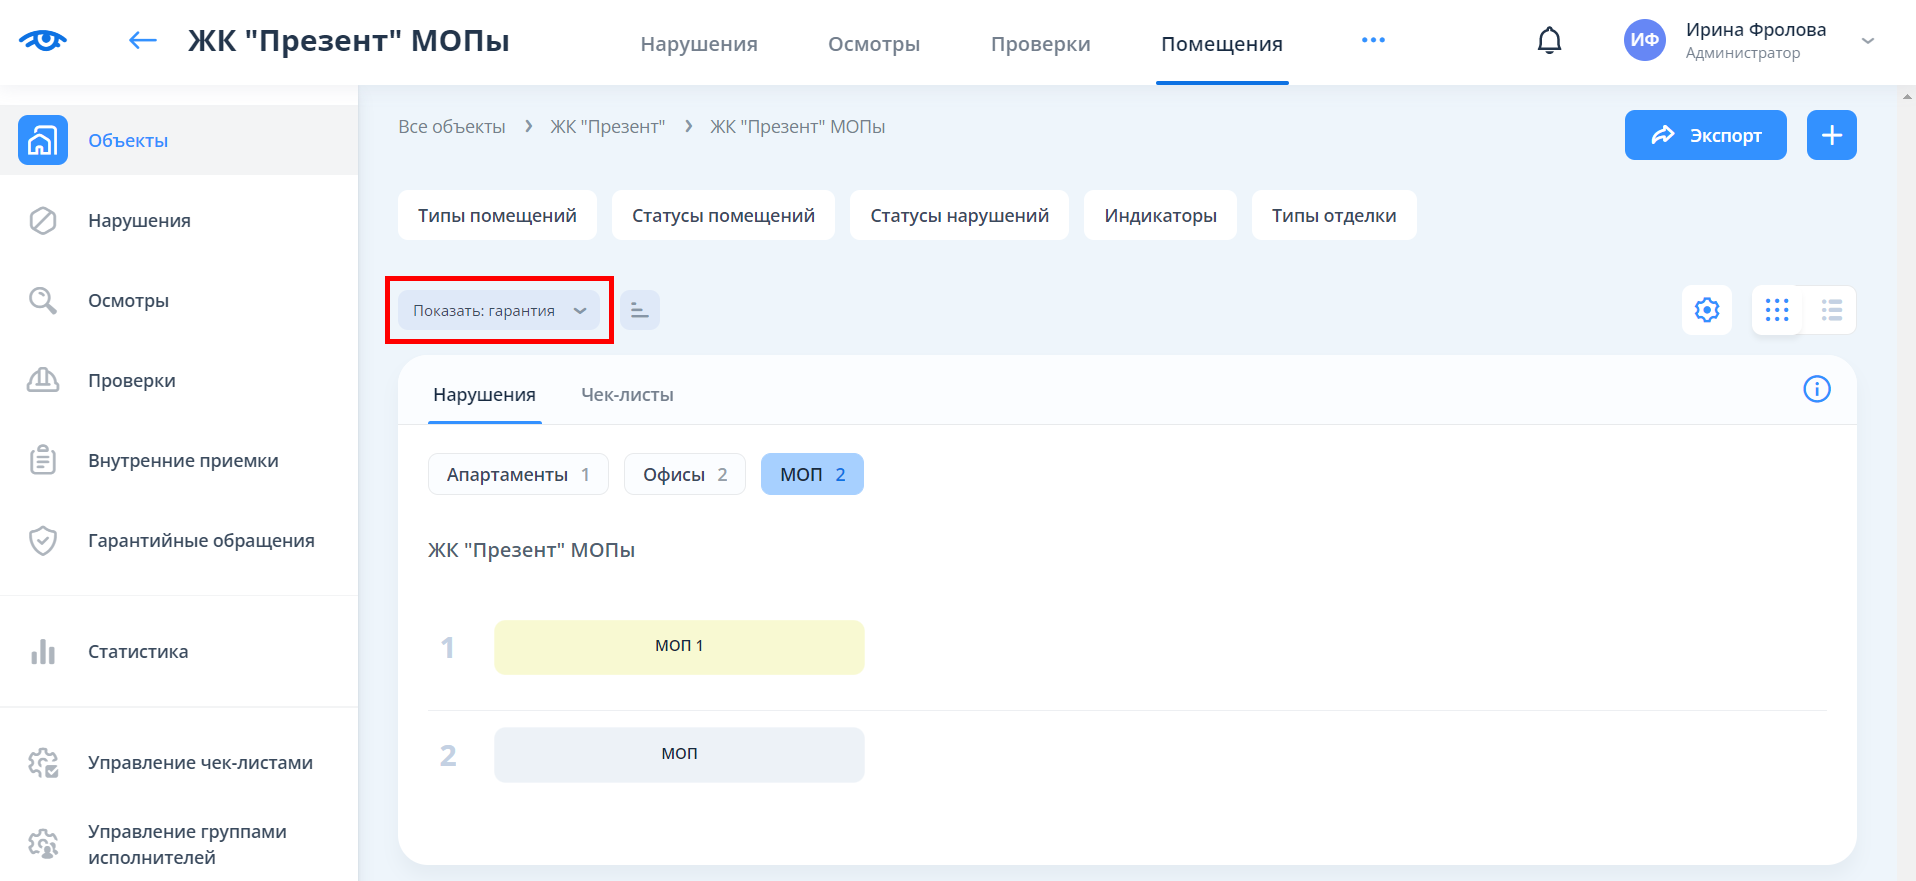1916x881 pixels.
Task: Click the back arrow beside the title
Action: click(x=143, y=41)
